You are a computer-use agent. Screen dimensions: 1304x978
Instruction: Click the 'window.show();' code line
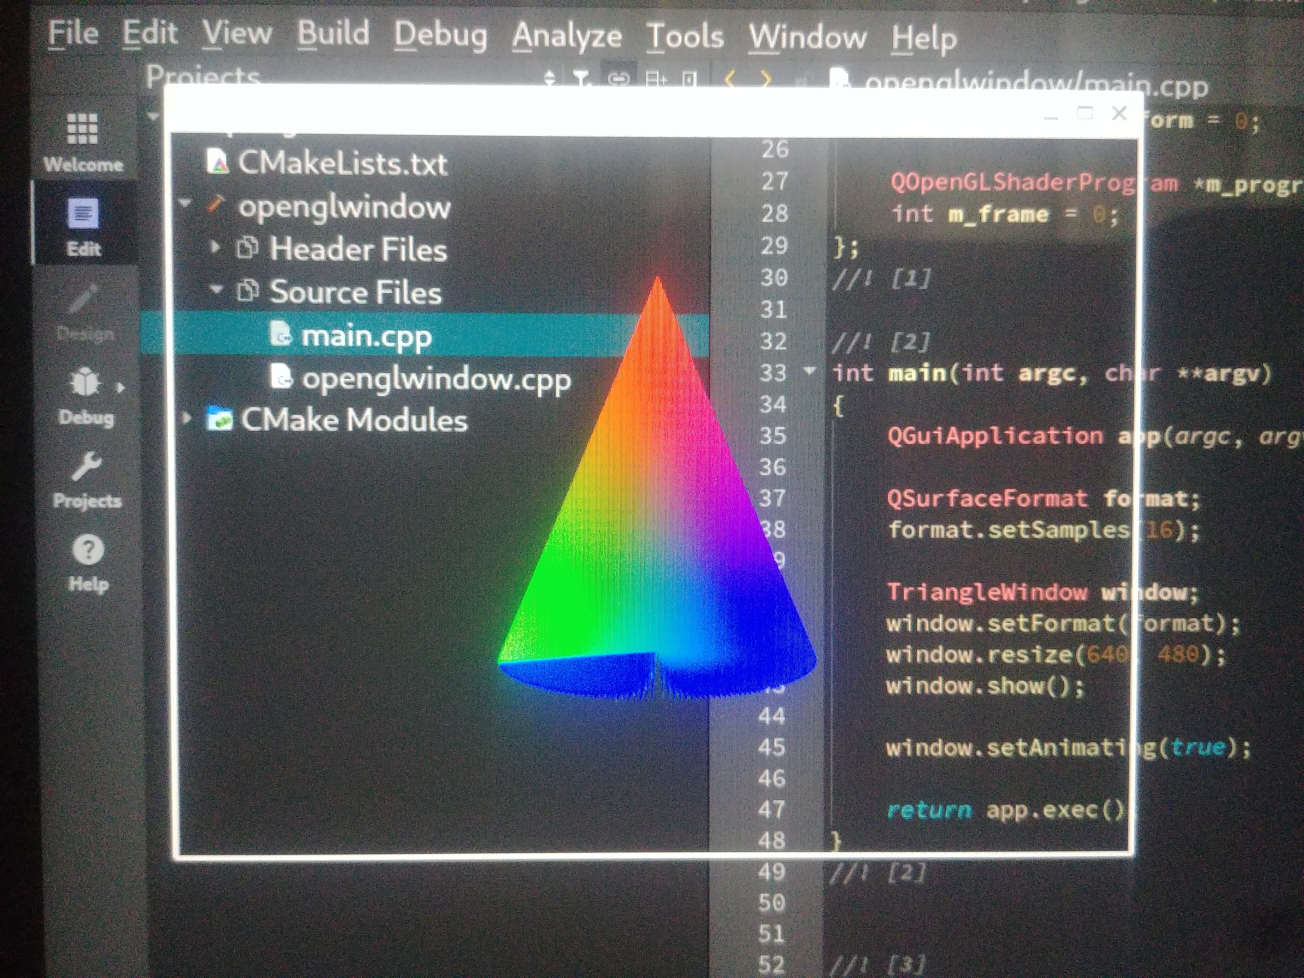pos(985,686)
